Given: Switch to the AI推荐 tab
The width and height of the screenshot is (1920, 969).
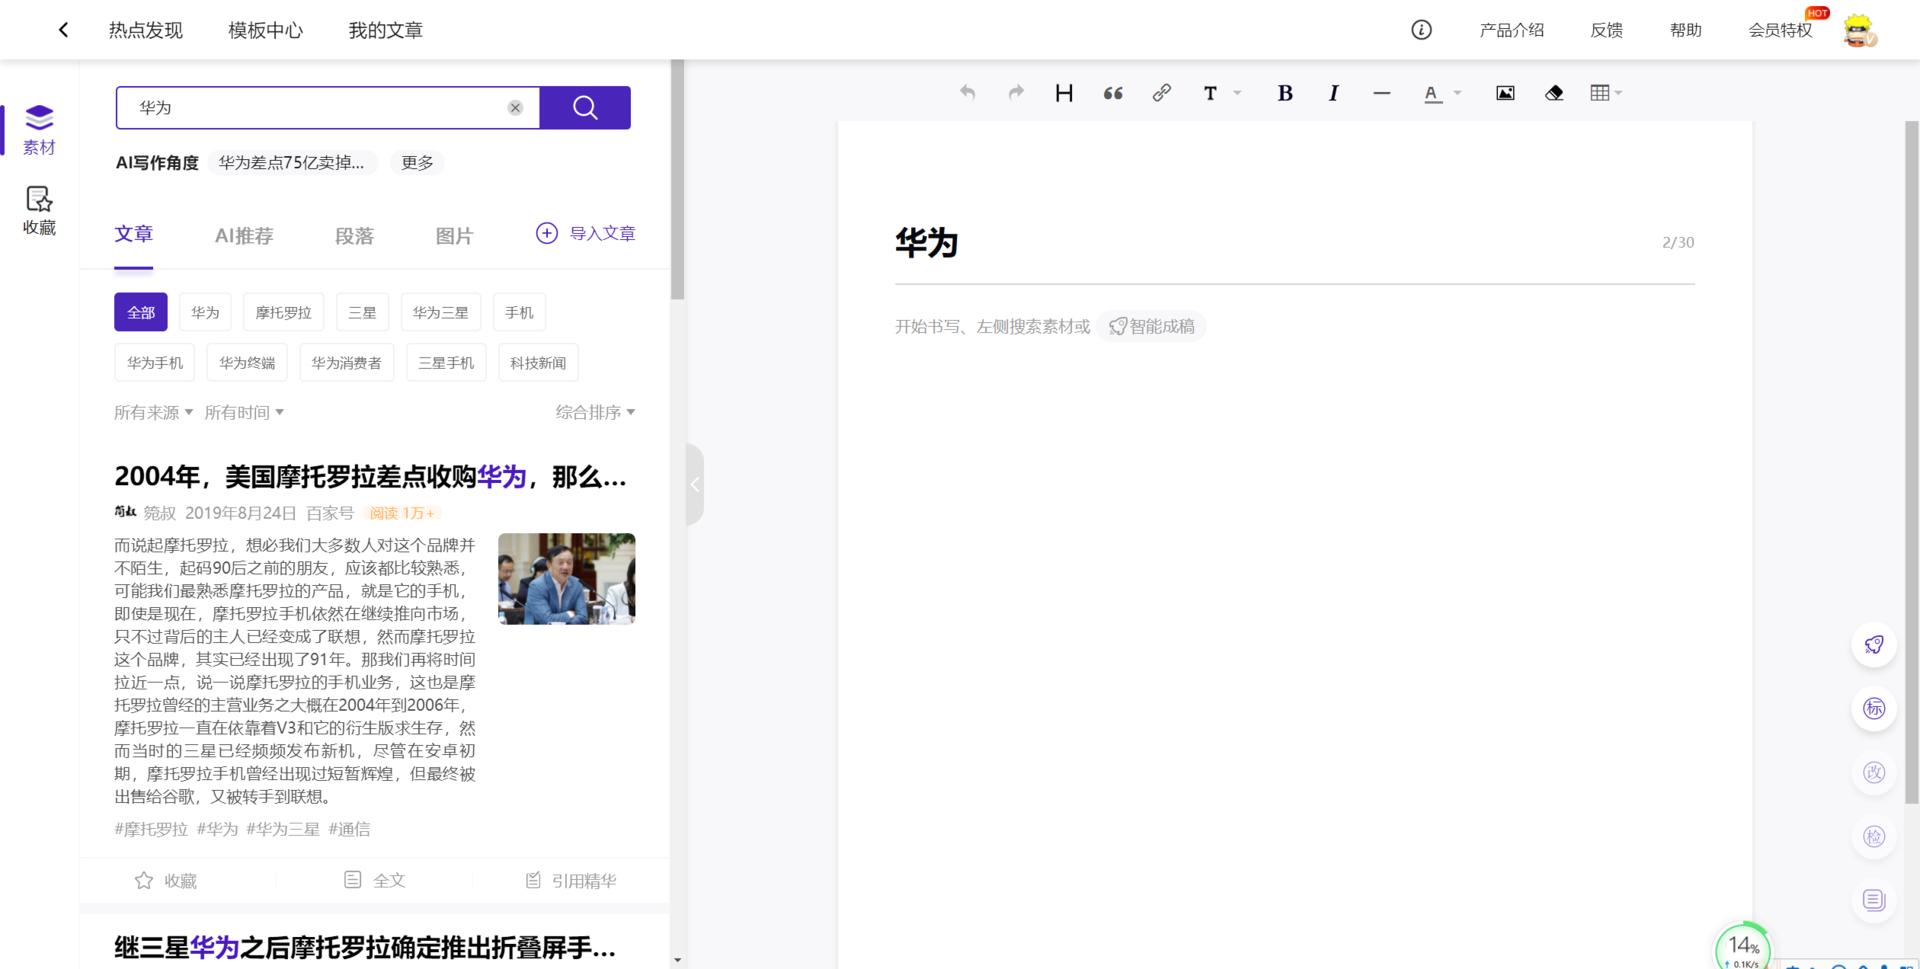Looking at the screenshot, I should tap(244, 236).
